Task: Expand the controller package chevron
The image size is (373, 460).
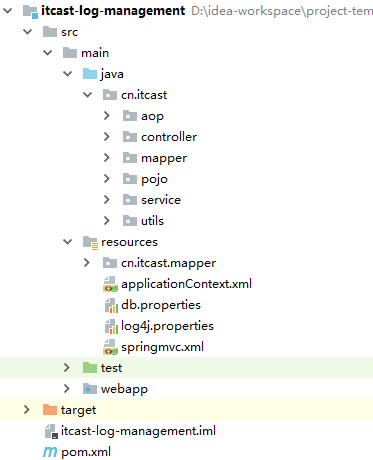Action: pos(107,137)
